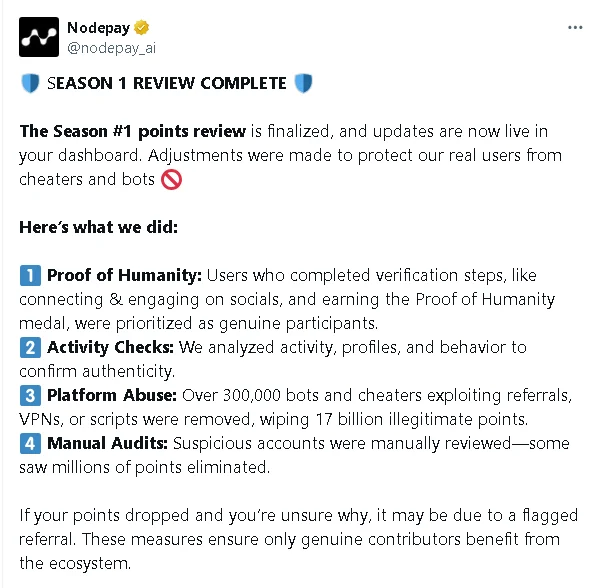
Task: Click the number 2 keycap emoji
Action: [x=30, y=348]
